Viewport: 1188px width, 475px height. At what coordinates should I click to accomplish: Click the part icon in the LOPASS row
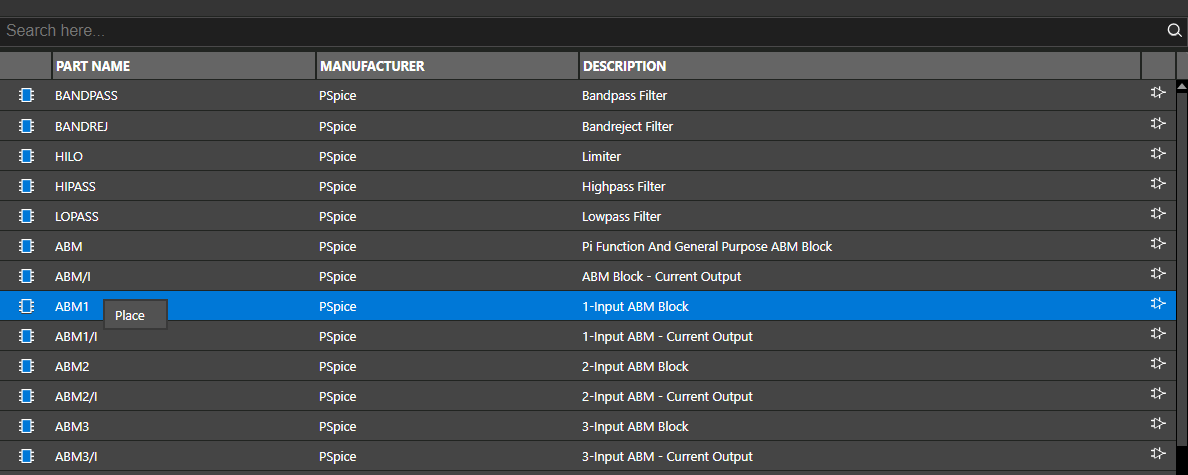pos(27,216)
